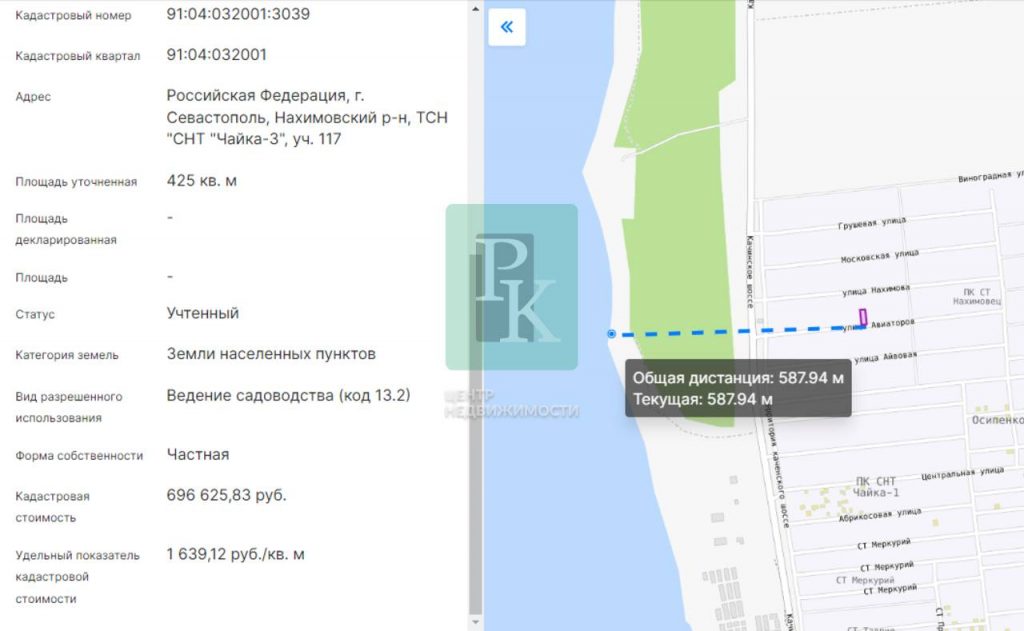Click the улица Нахимова street label

pos(875,290)
